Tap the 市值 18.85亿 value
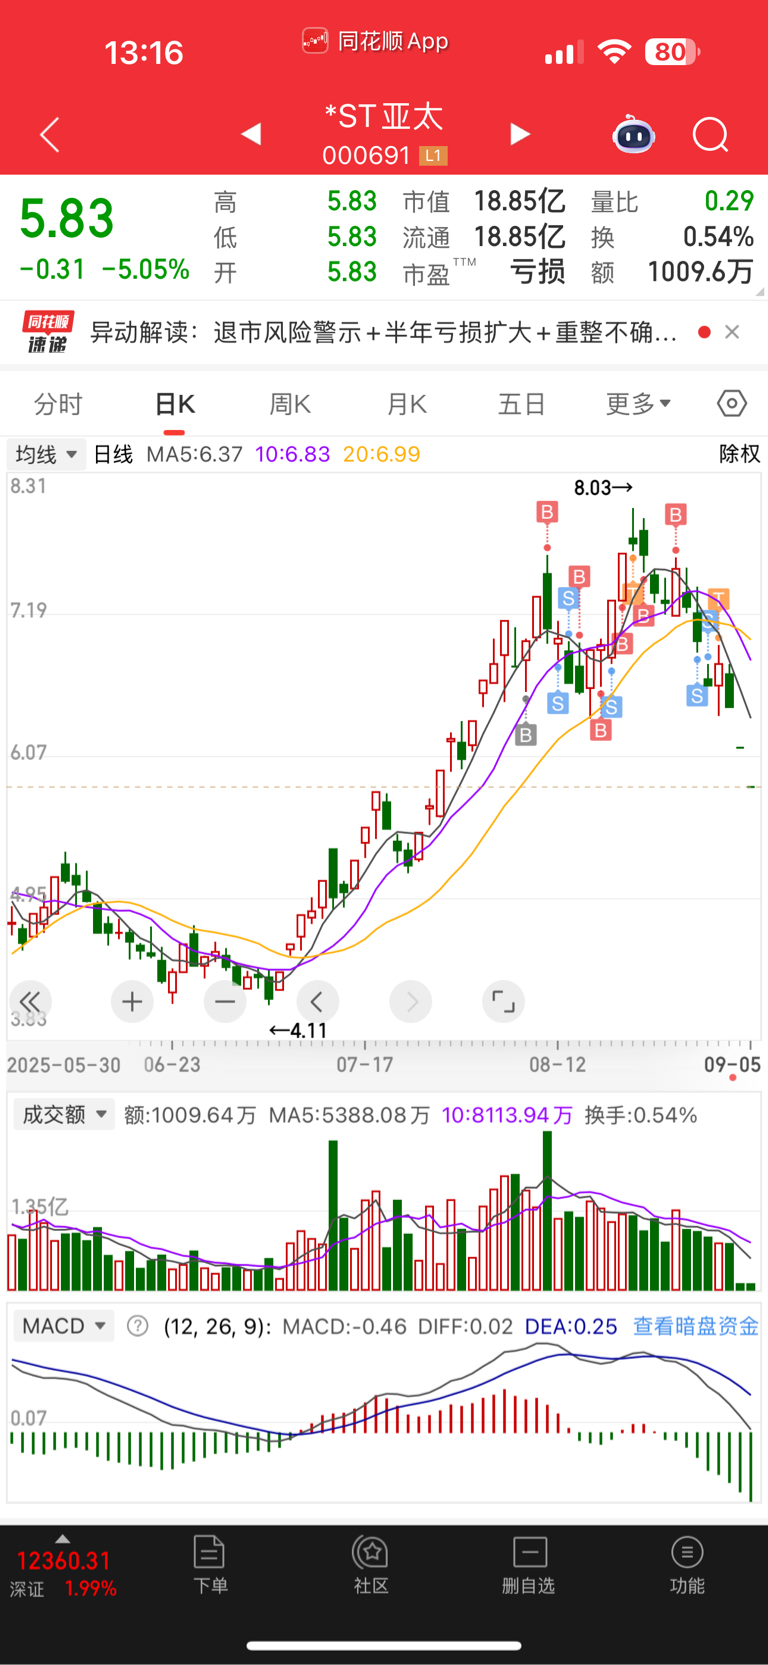The height and width of the screenshot is (1665, 768). [x=519, y=201]
